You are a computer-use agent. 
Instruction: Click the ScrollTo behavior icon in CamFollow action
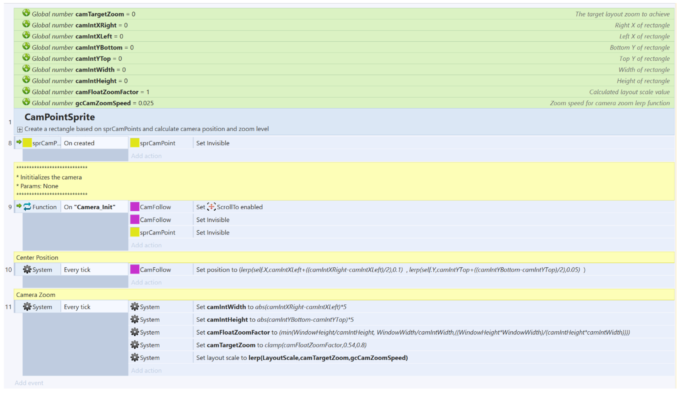tap(211, 206)
